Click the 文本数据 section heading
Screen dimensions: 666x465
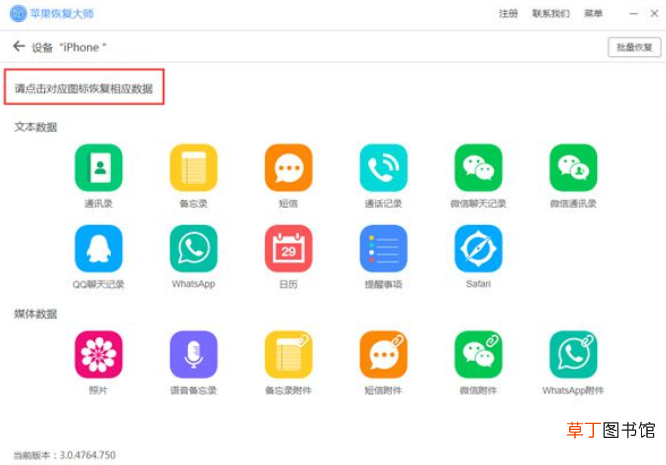click(x=36, y=127)
